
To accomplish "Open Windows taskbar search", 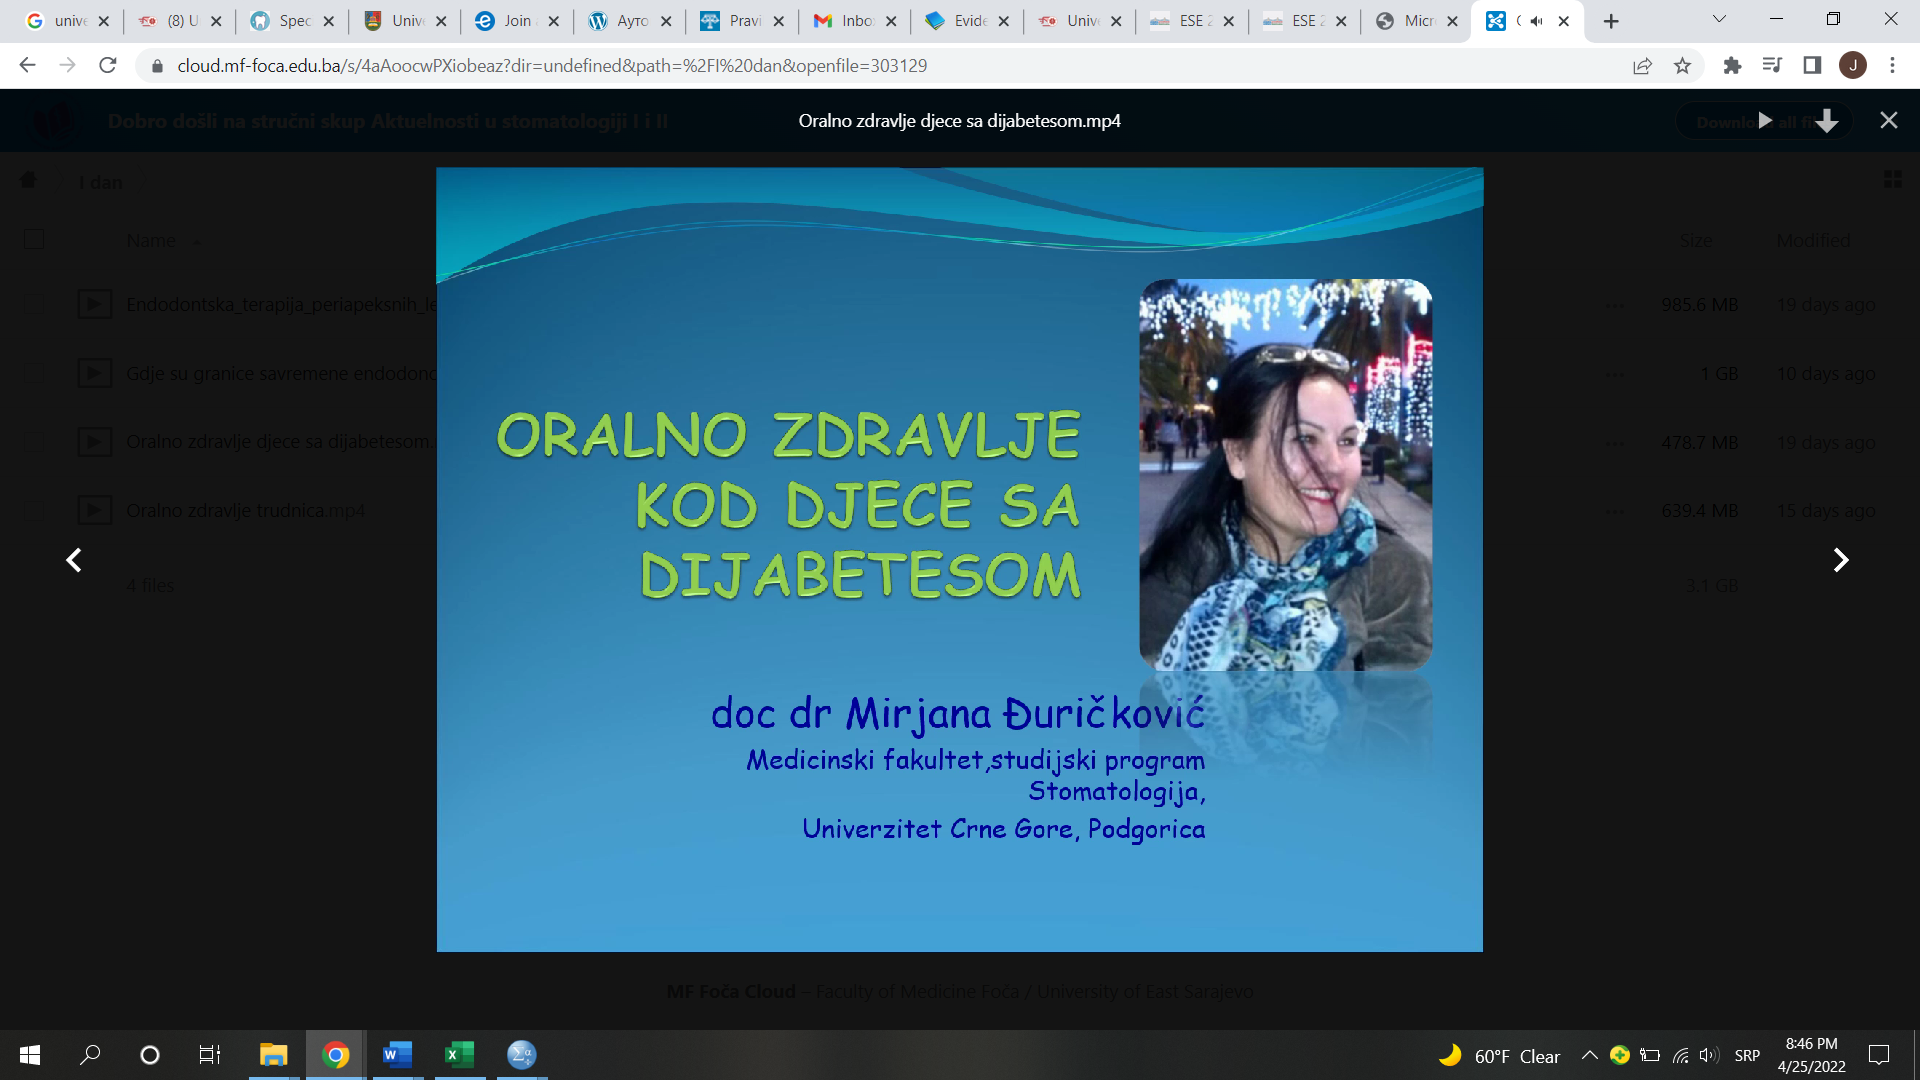I will (x=90, y=1055).
